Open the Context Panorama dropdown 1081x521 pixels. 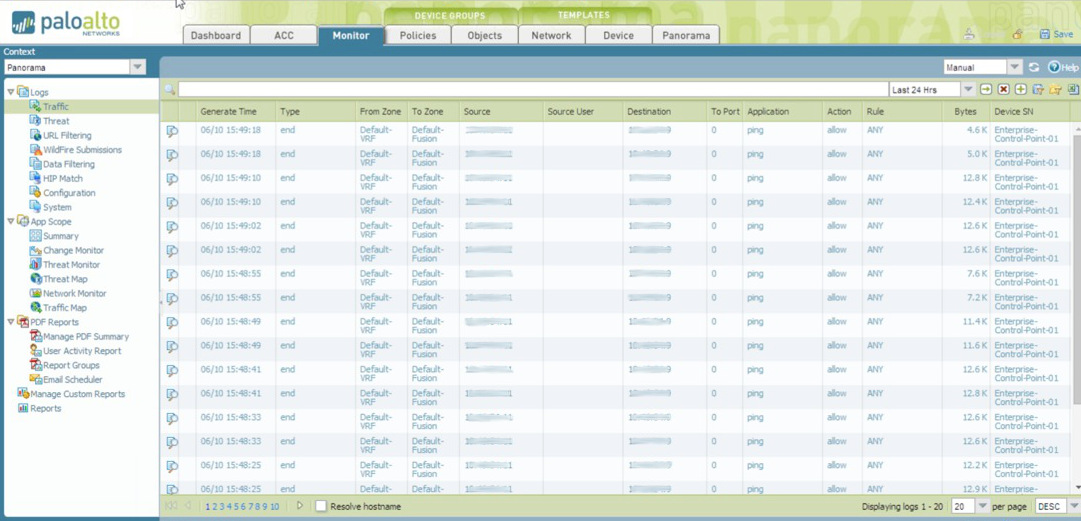137,67
